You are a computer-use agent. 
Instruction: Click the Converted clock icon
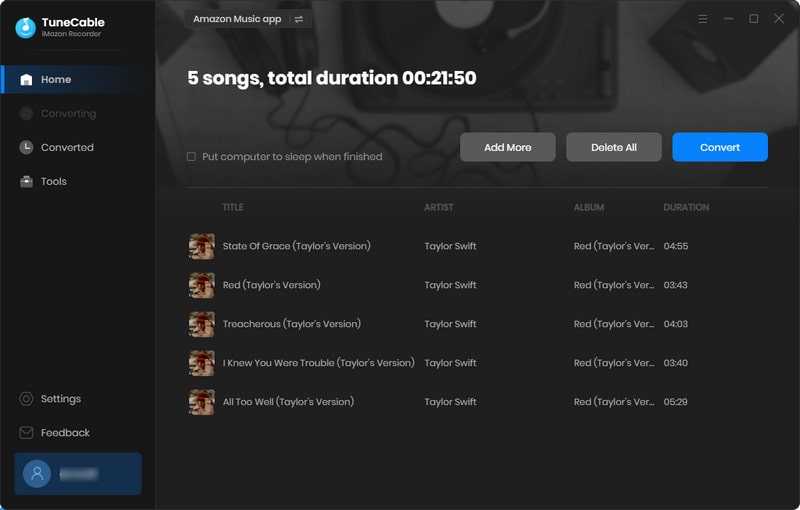pyautogui.click(x=26, y=147)
